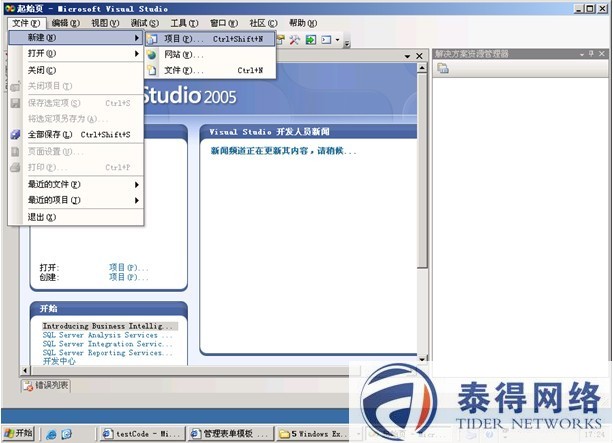Click the 打开 项目(P)... link
The image size is (613, 443).
[128, 267]
